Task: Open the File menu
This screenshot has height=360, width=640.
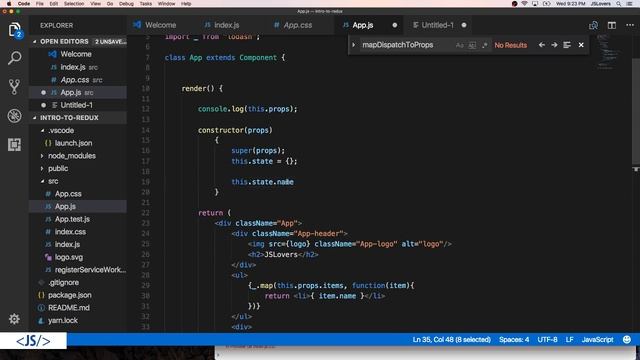Action: (x=40, y=4)
